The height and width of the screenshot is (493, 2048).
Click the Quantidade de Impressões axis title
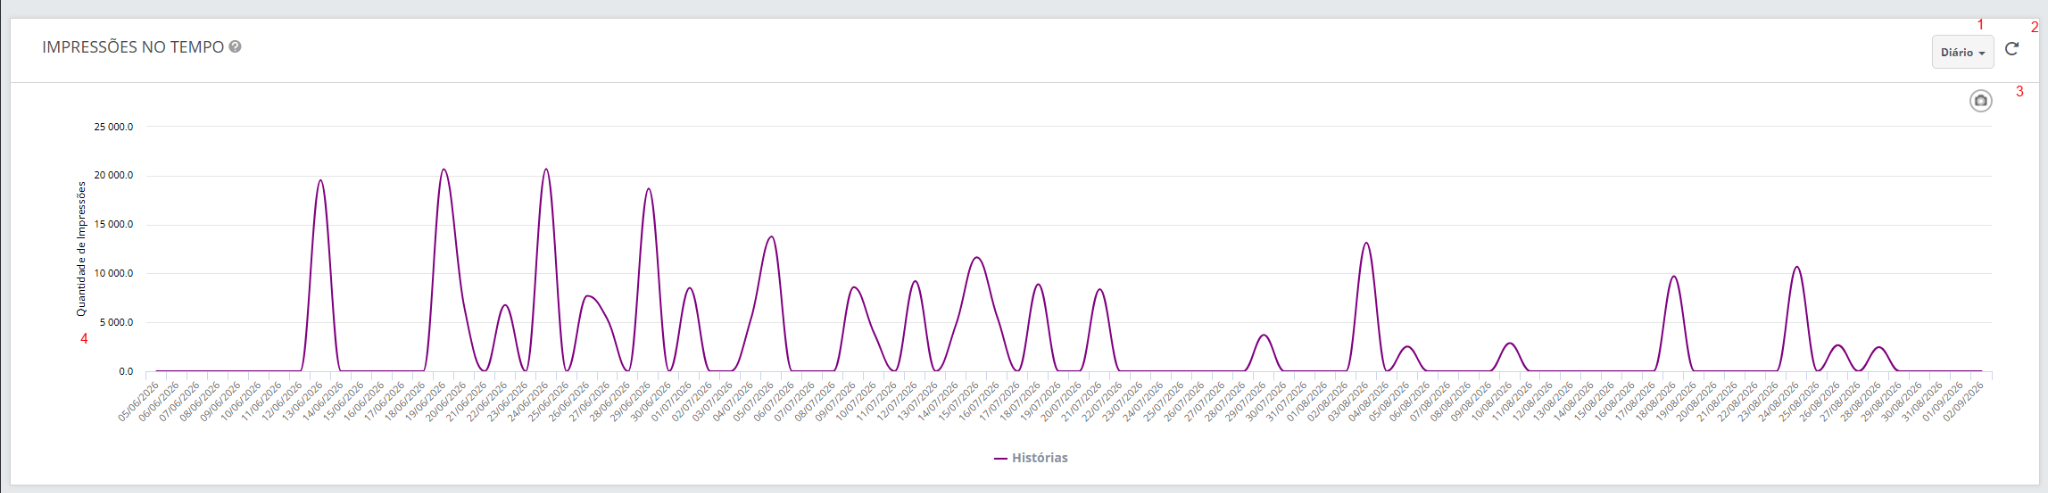[x=82, y=249]
